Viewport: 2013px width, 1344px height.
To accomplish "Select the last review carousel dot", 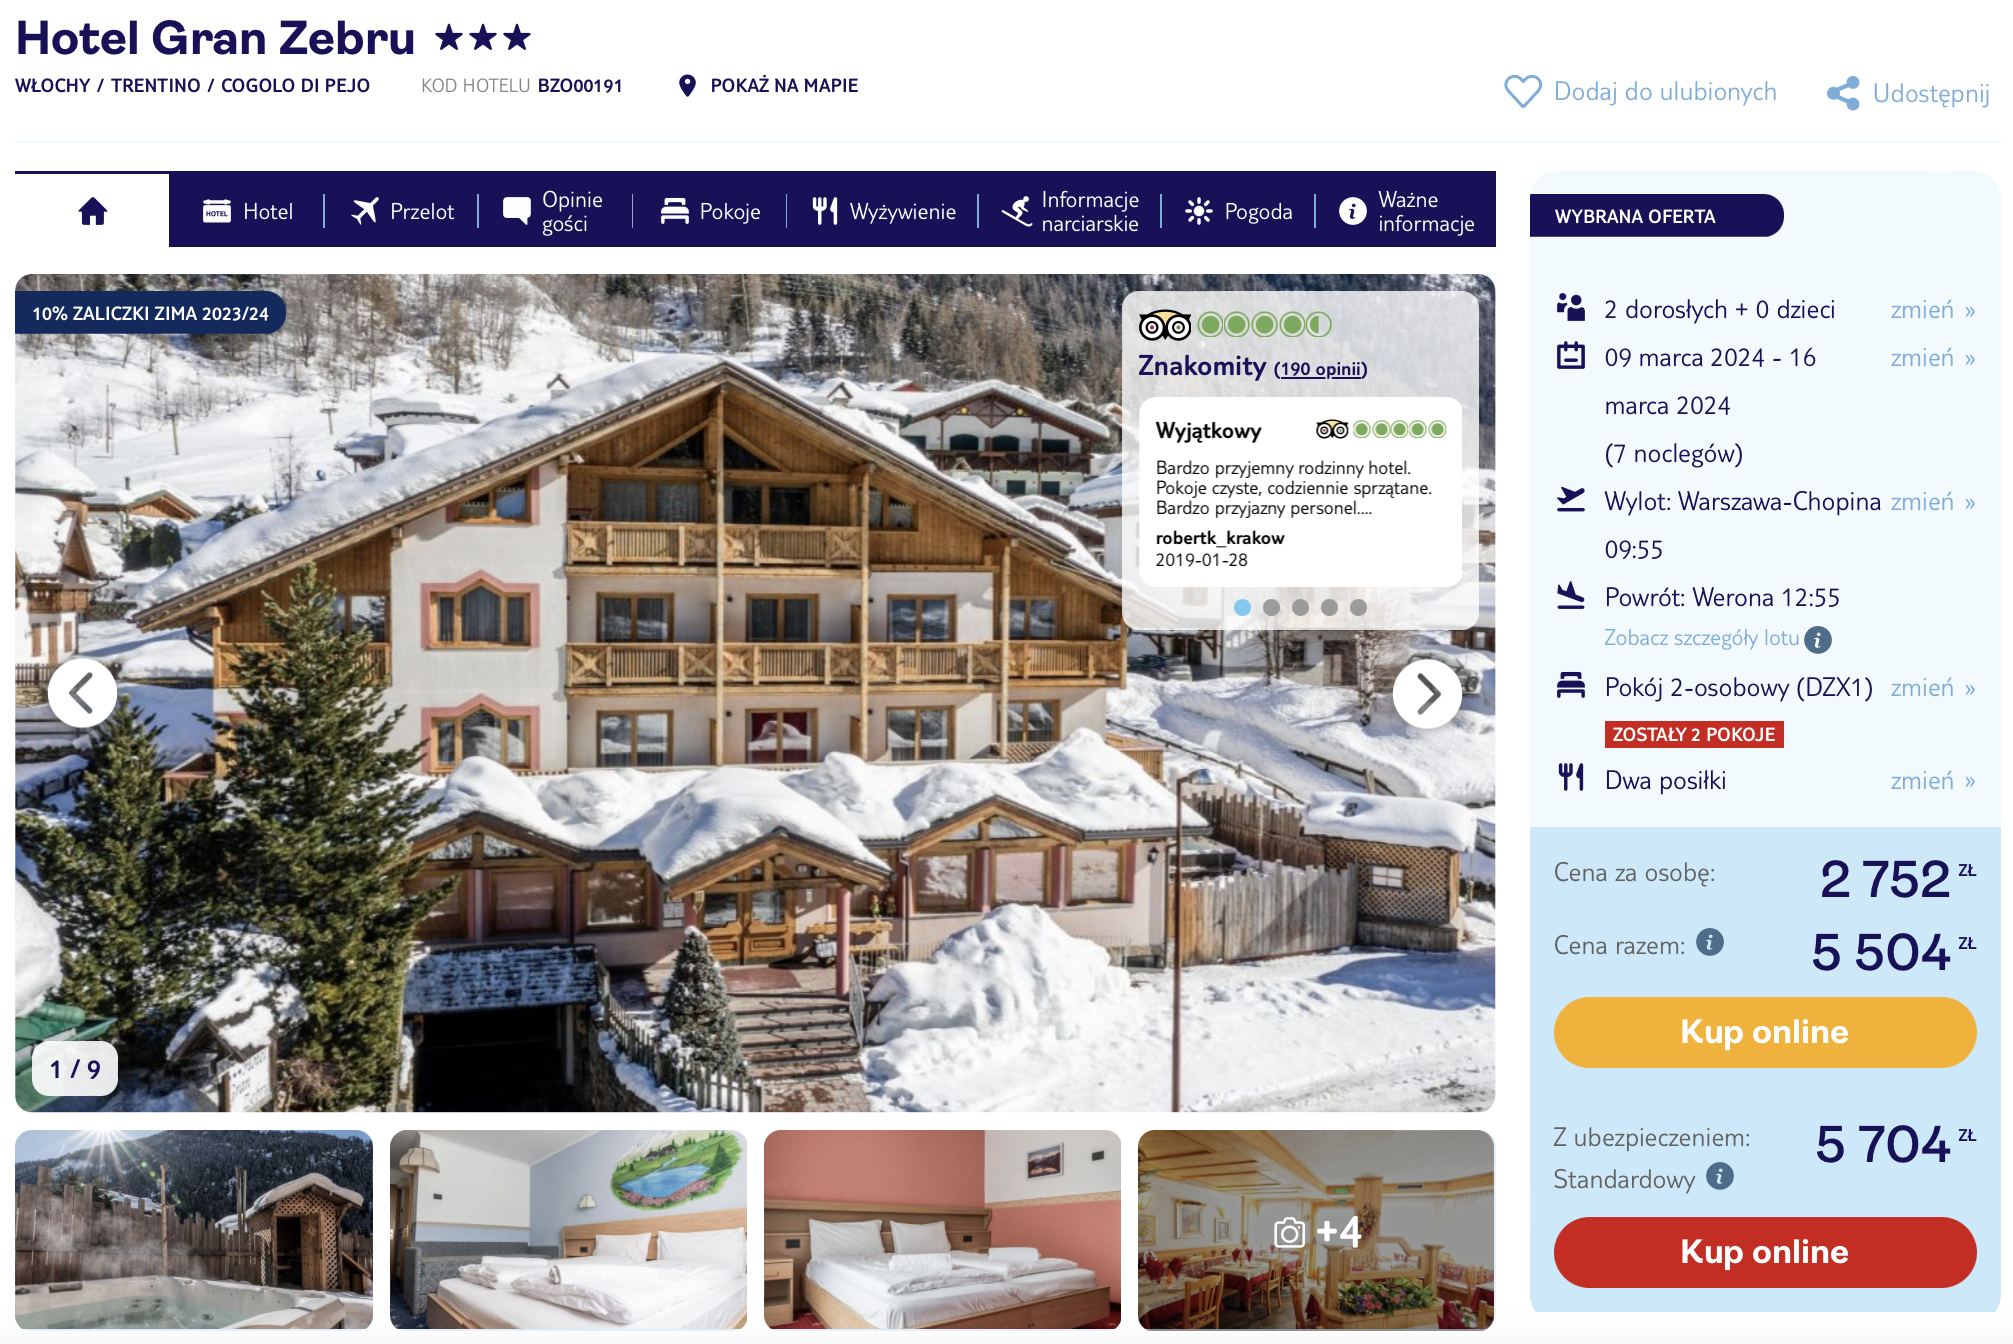I will (x=1358, y=607).
